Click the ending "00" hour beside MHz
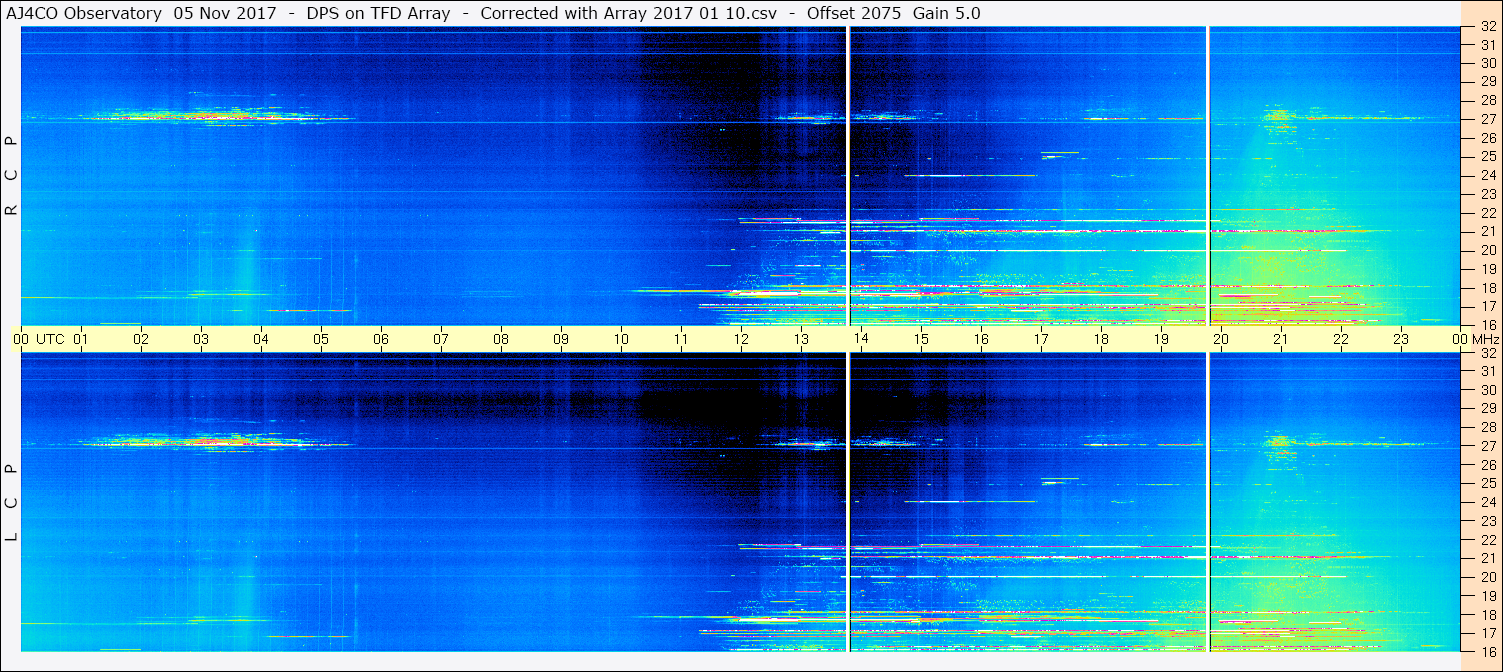Viewport: 1503px width, 672px height. (x=1459, y=339)
